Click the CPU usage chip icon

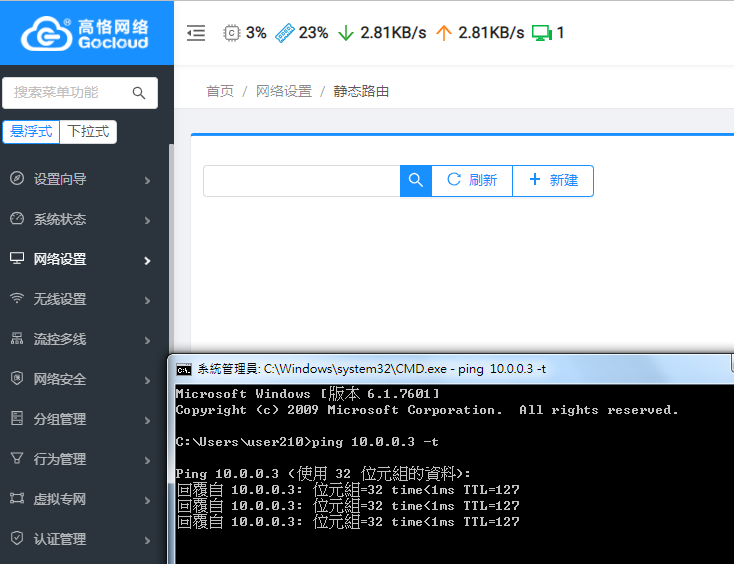click(x=231, y=33)
